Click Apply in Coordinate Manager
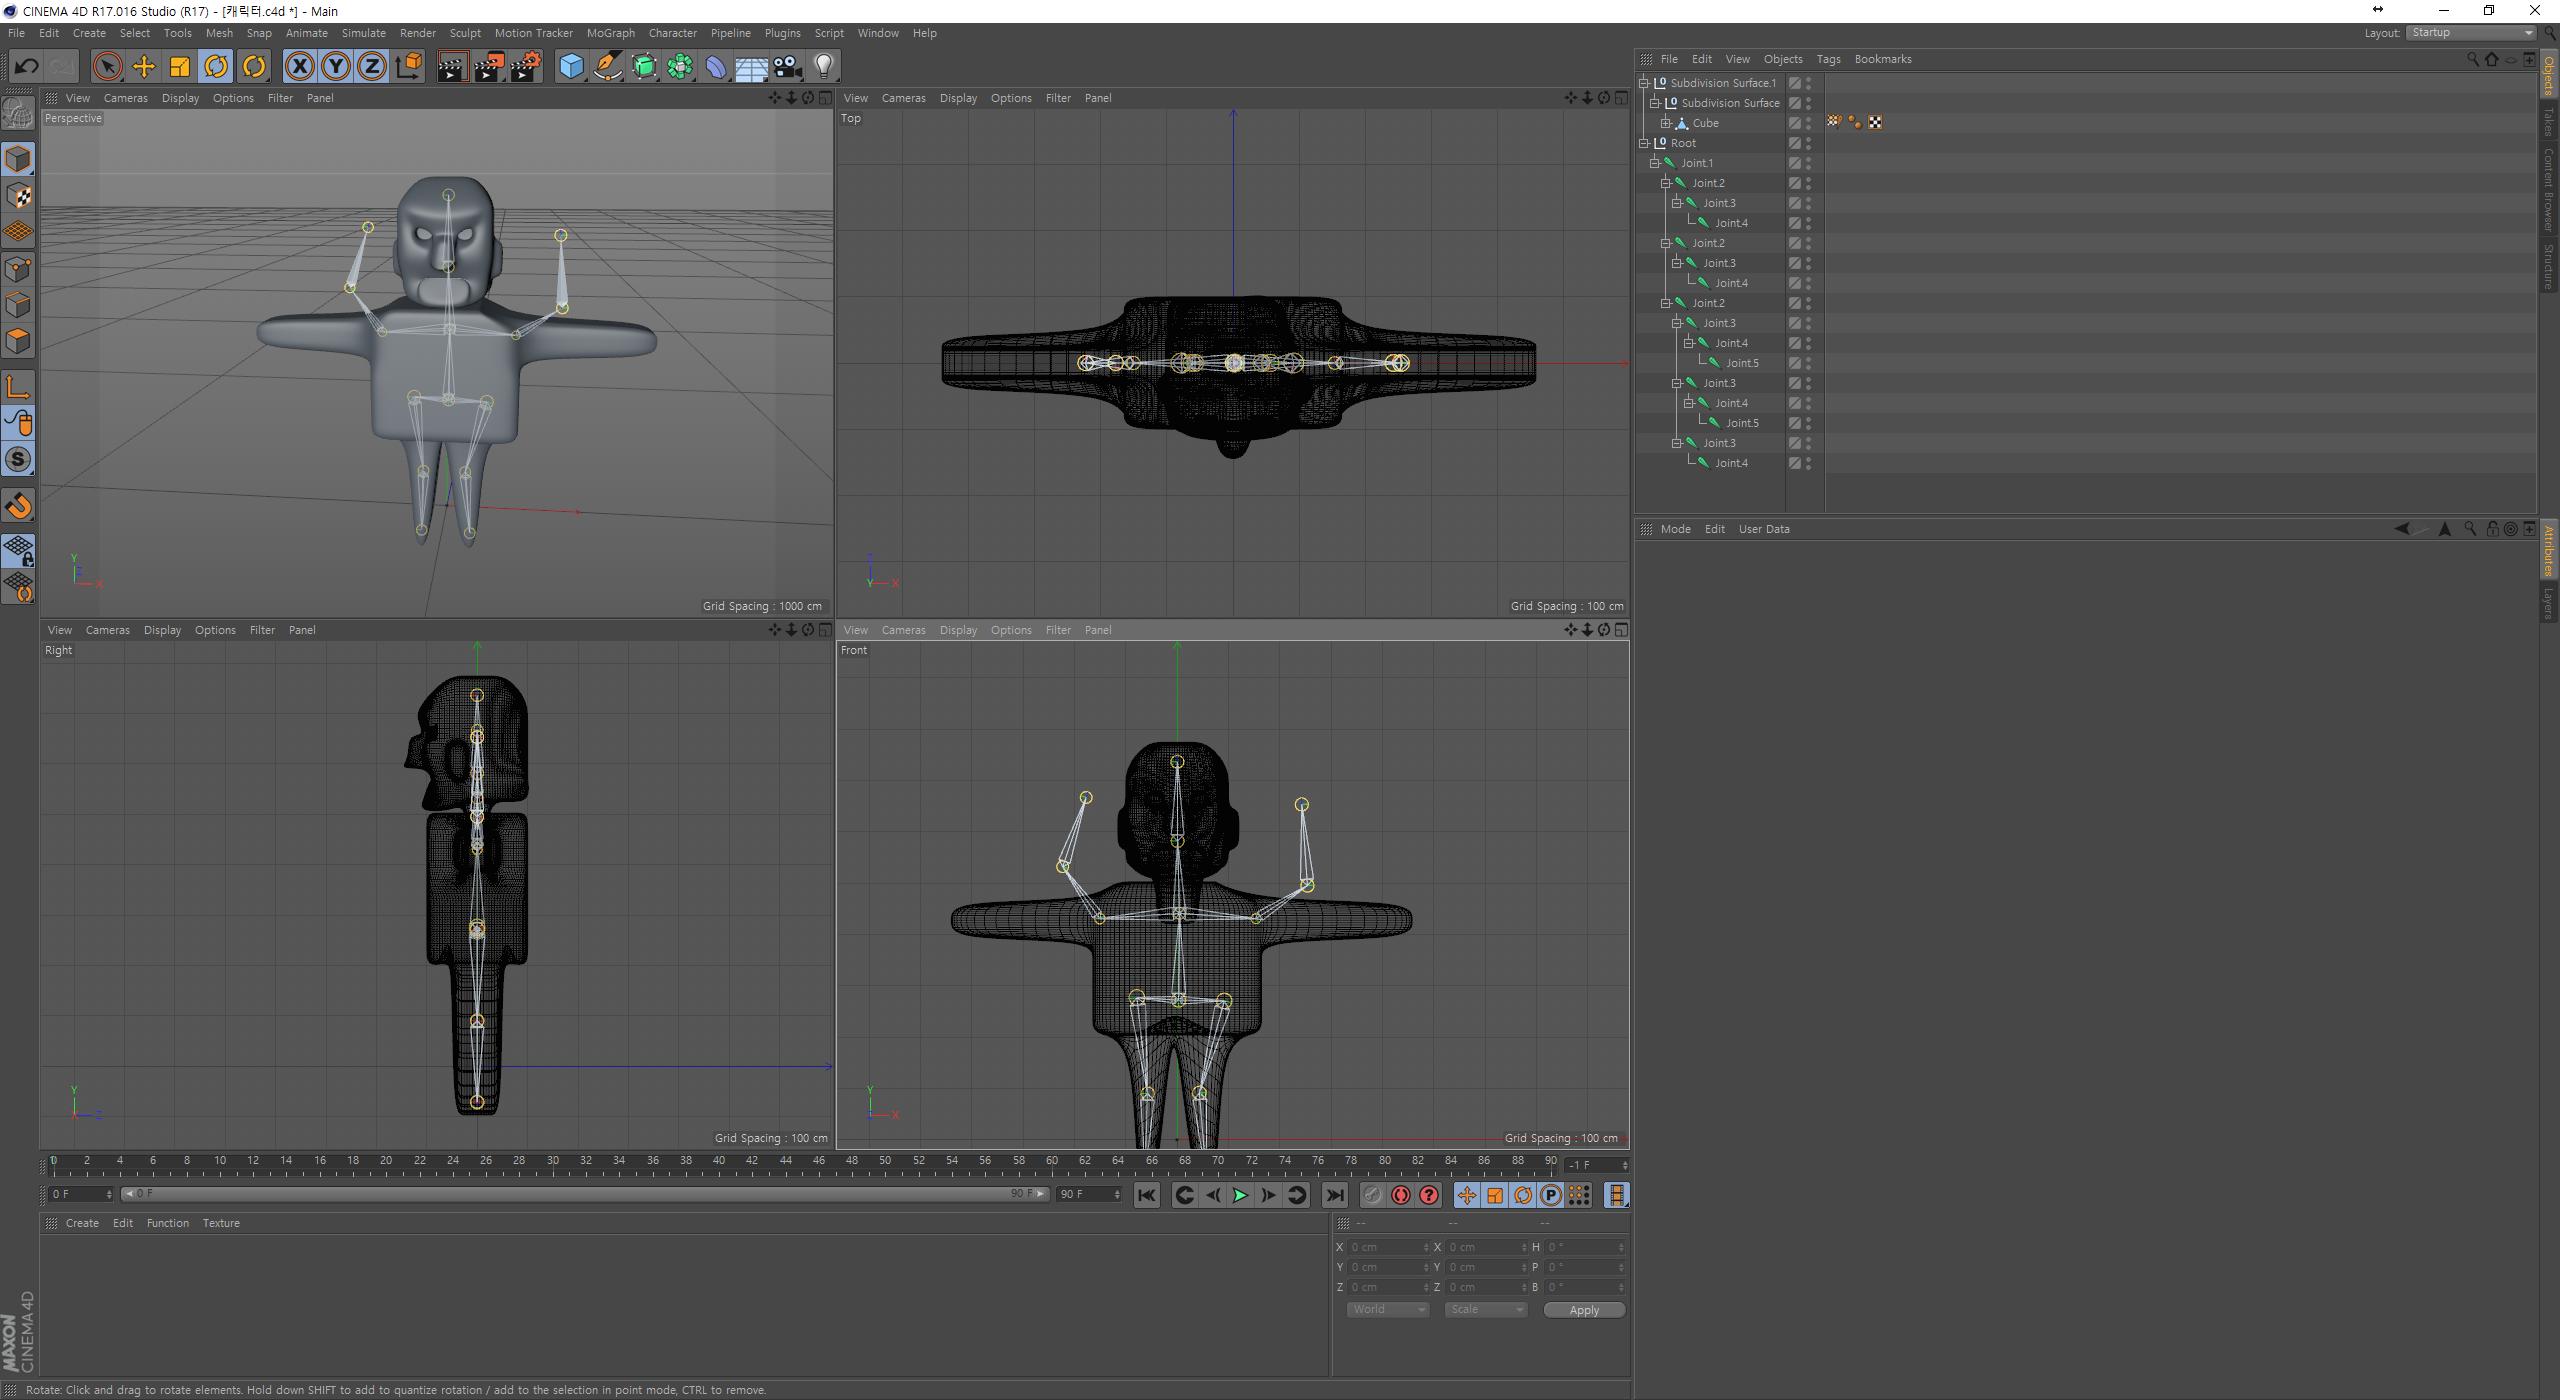This screenshot has width=2560, height=1400. pyautogui.click(x=1584, y=1310)
